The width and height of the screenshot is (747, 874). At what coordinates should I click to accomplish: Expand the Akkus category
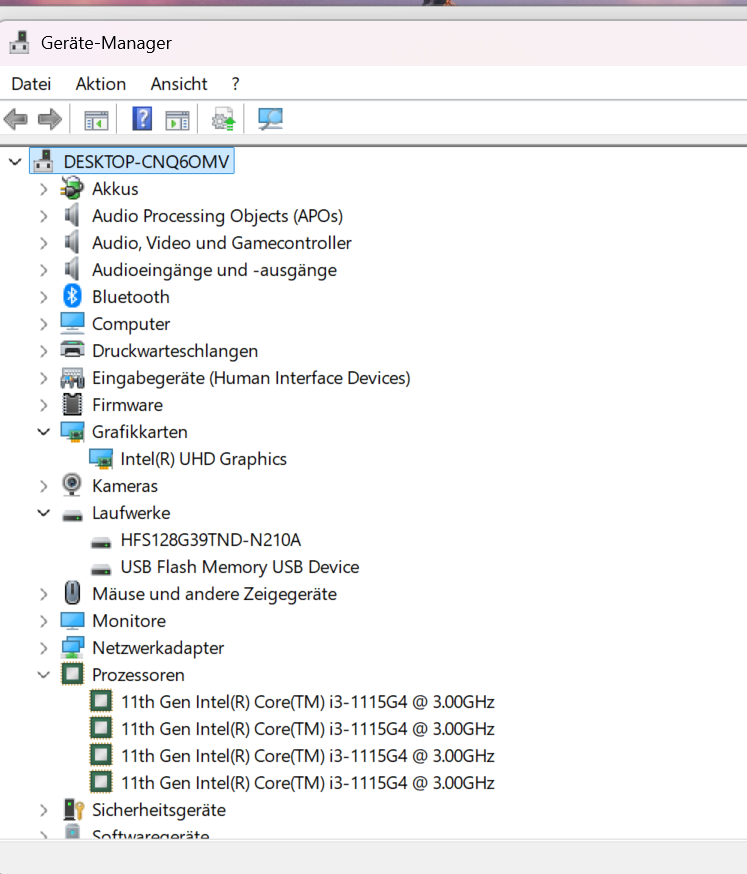click(43, 189)
